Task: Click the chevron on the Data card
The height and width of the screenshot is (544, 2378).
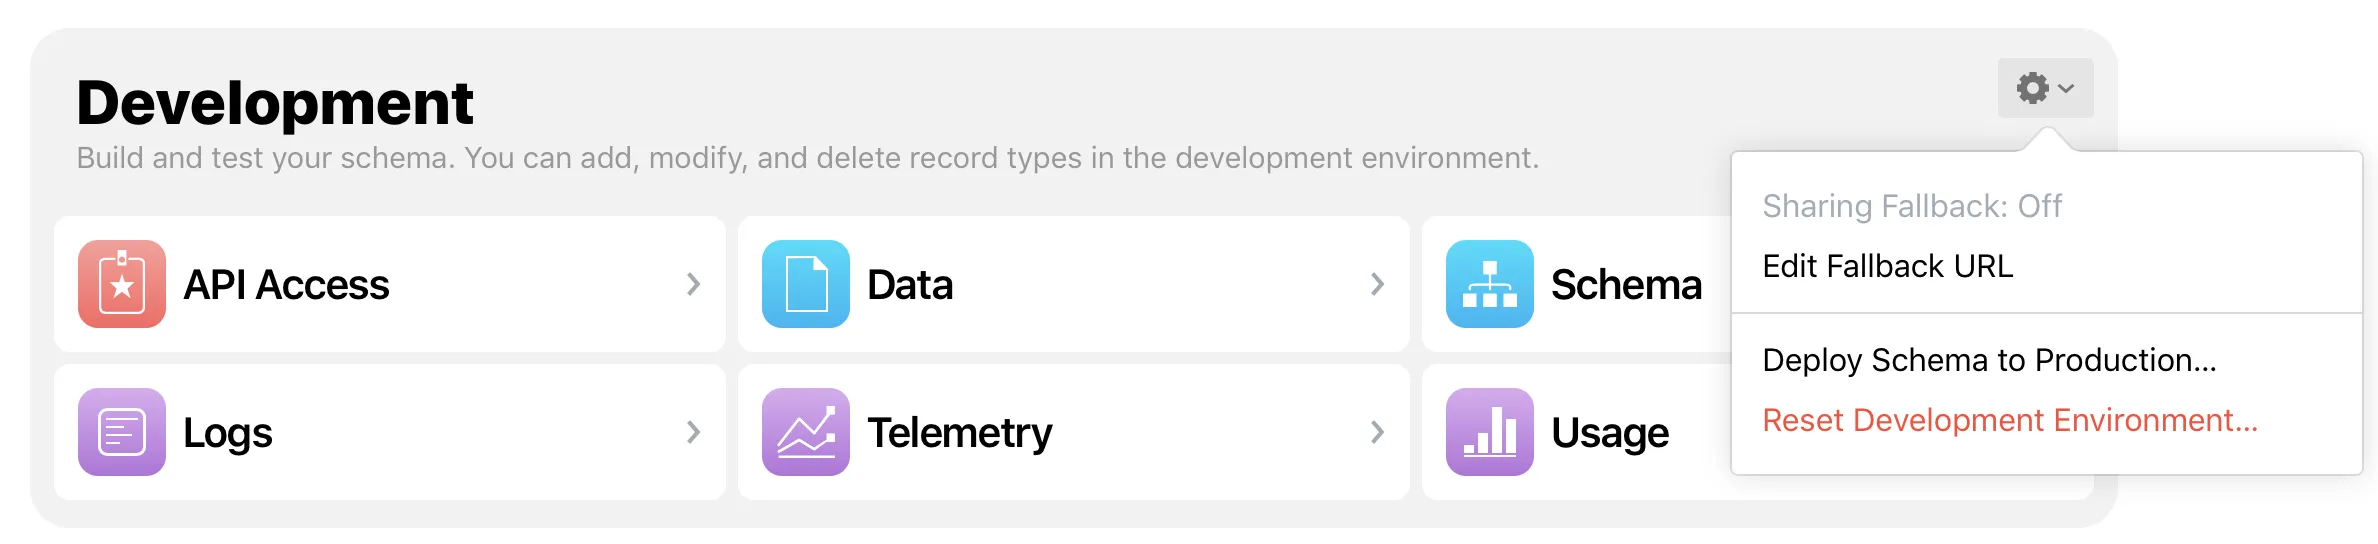Action: (1377, 284)
